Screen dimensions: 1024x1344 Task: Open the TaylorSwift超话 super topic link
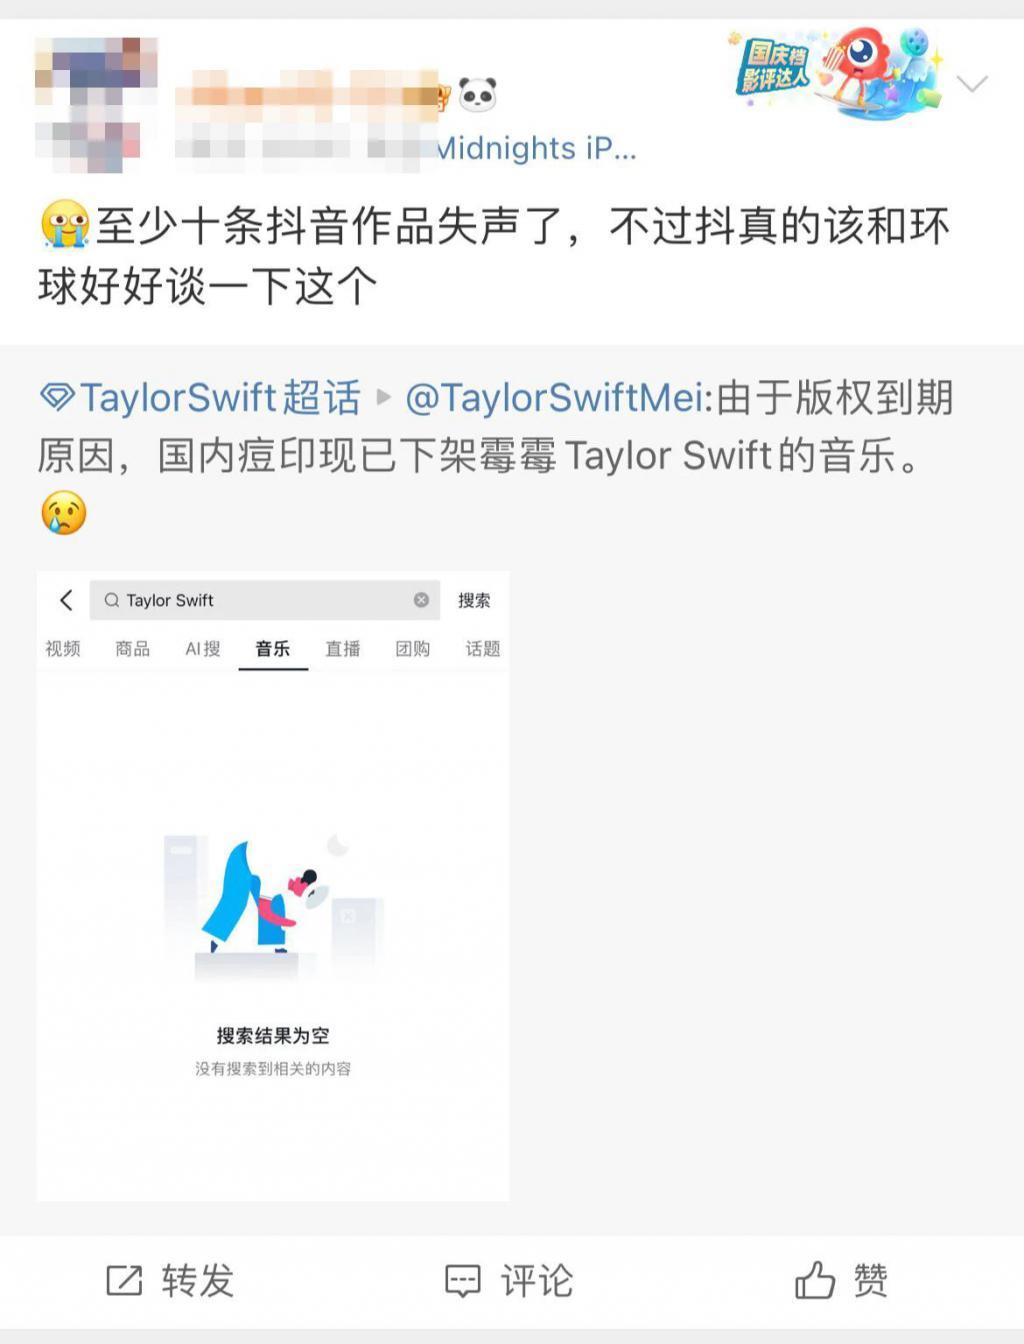click(x=220, y=398)
